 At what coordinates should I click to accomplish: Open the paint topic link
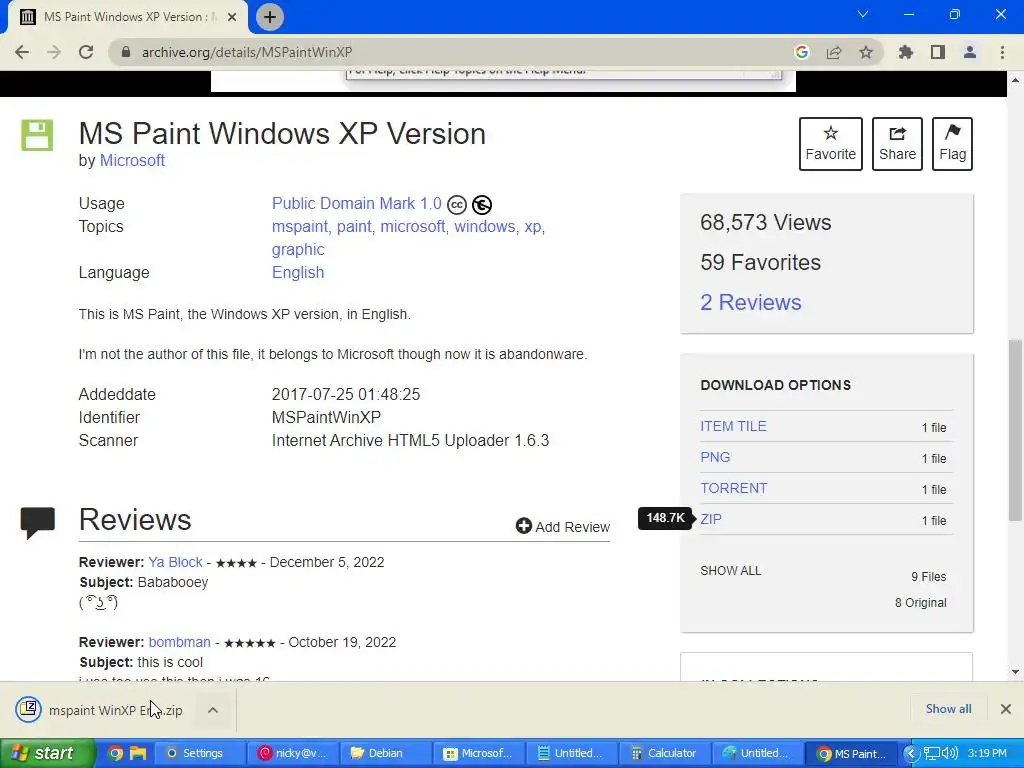coord(354,227)
